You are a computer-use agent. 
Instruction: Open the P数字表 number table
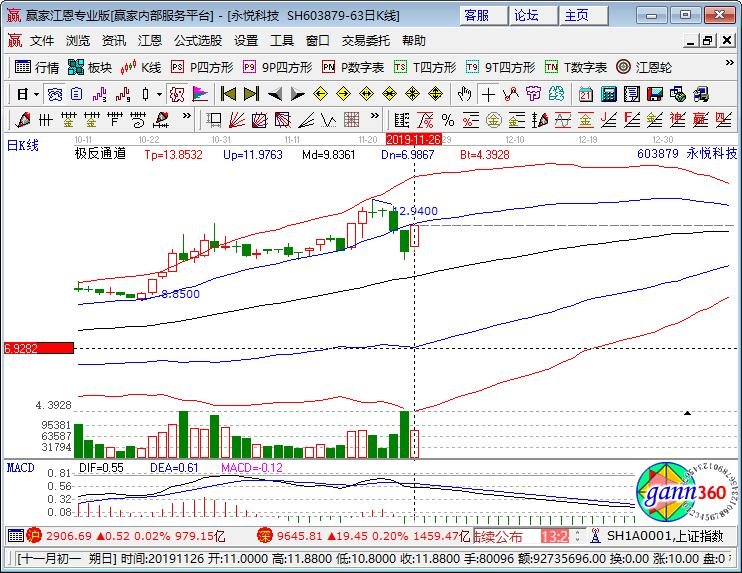click(x=353, y=68)
